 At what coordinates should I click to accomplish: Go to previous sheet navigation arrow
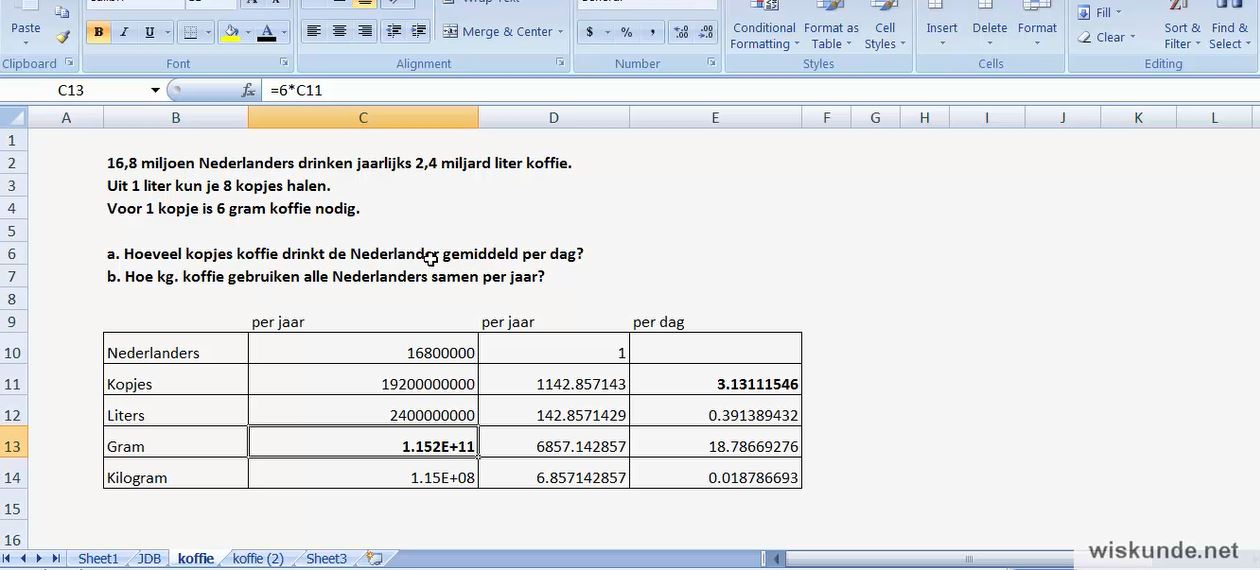point(25,559)
